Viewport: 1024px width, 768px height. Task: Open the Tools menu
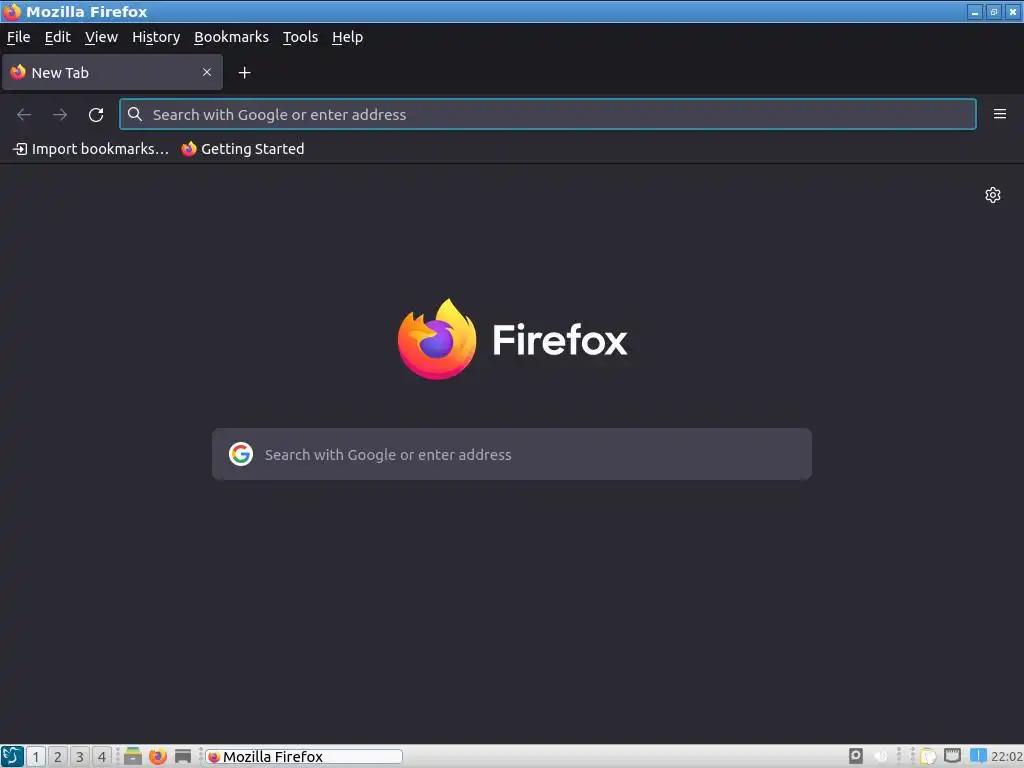(x=300, y=37)
